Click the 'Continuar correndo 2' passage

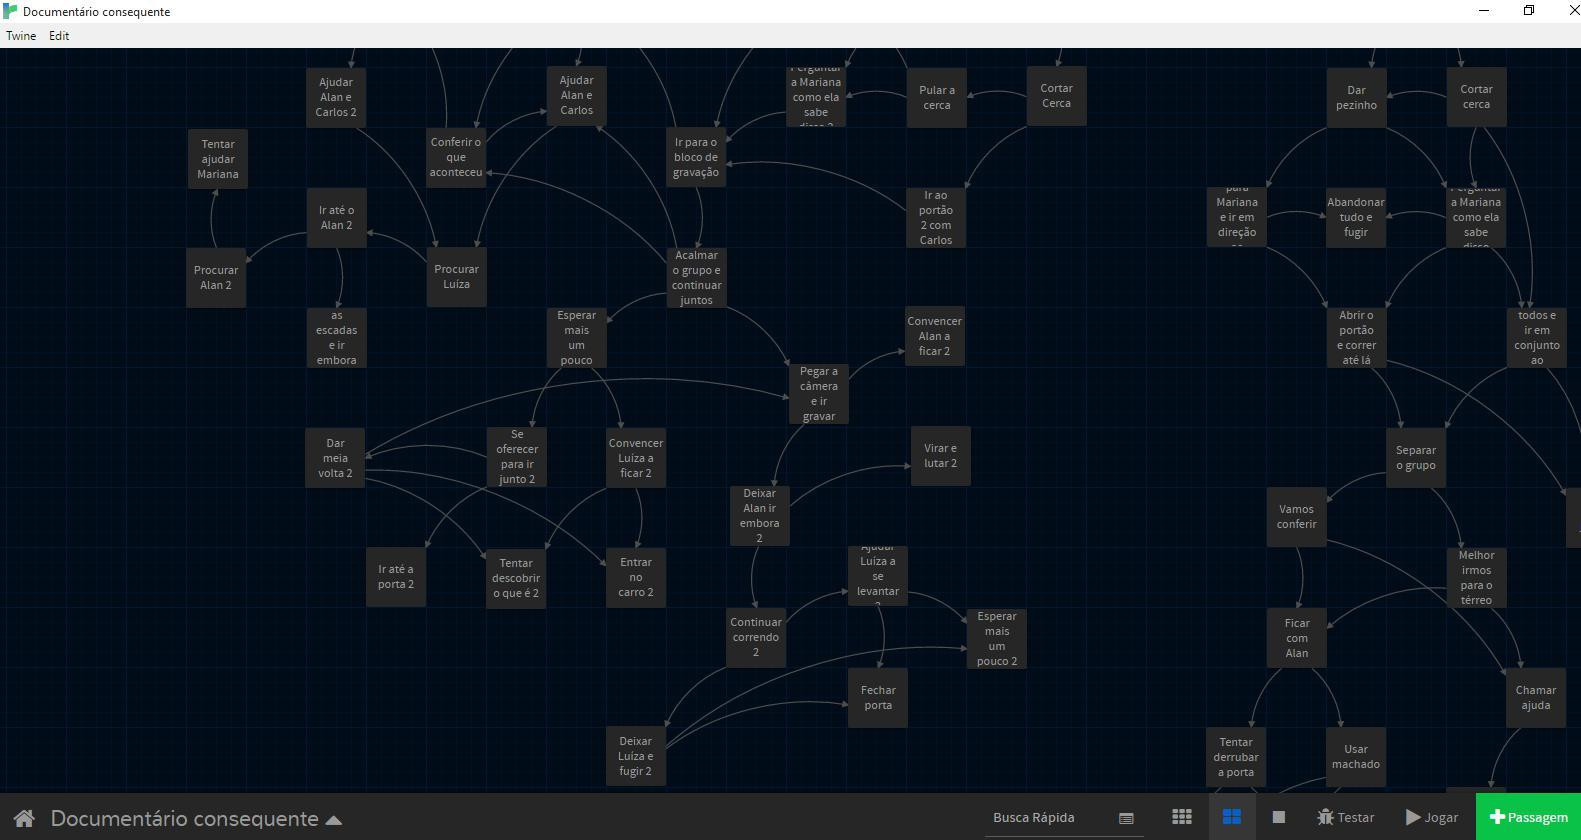(756, 637)
